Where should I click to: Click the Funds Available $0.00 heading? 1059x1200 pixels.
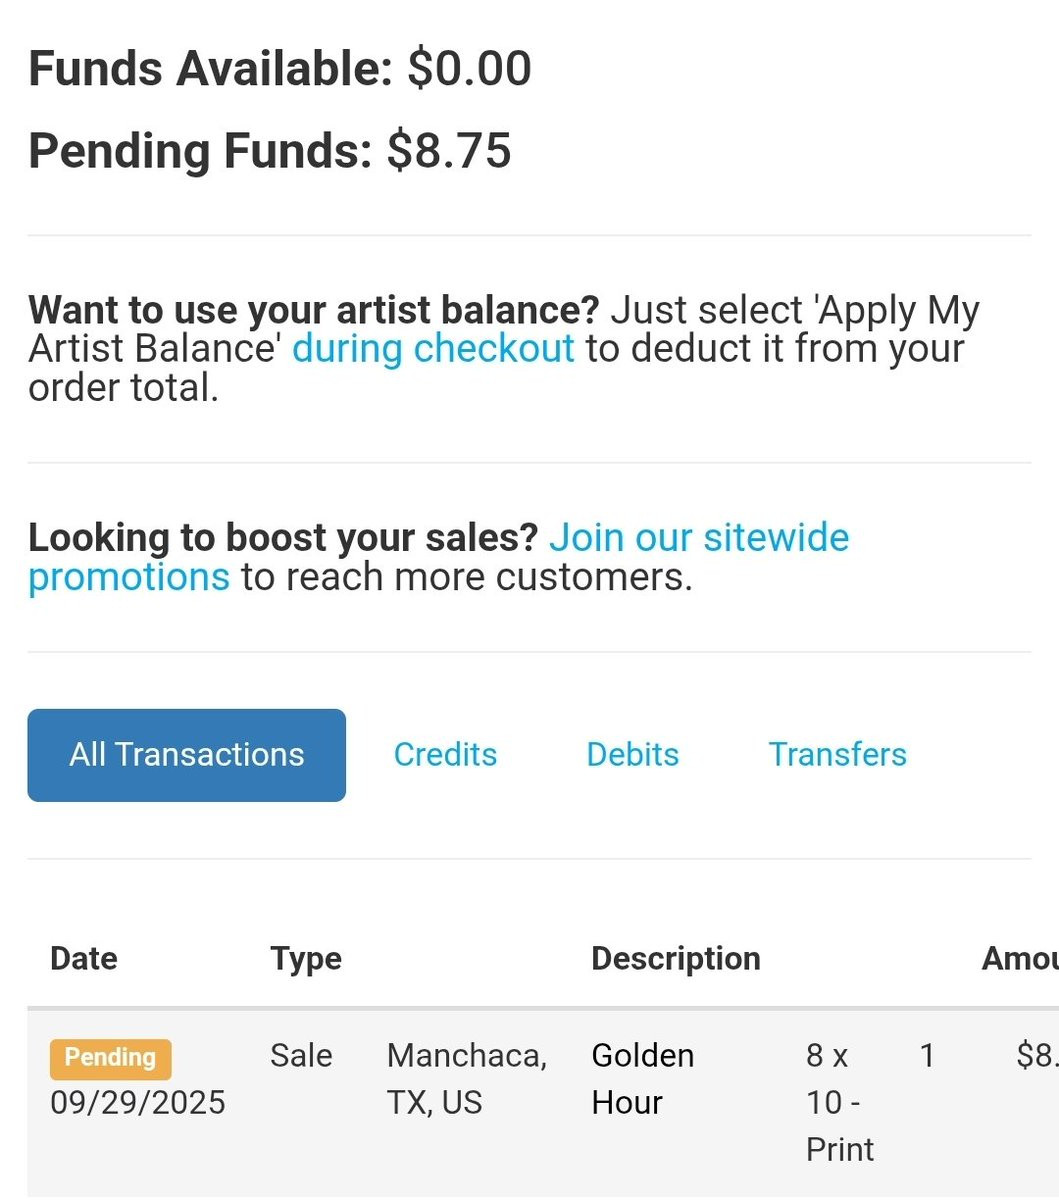[280, 70]
